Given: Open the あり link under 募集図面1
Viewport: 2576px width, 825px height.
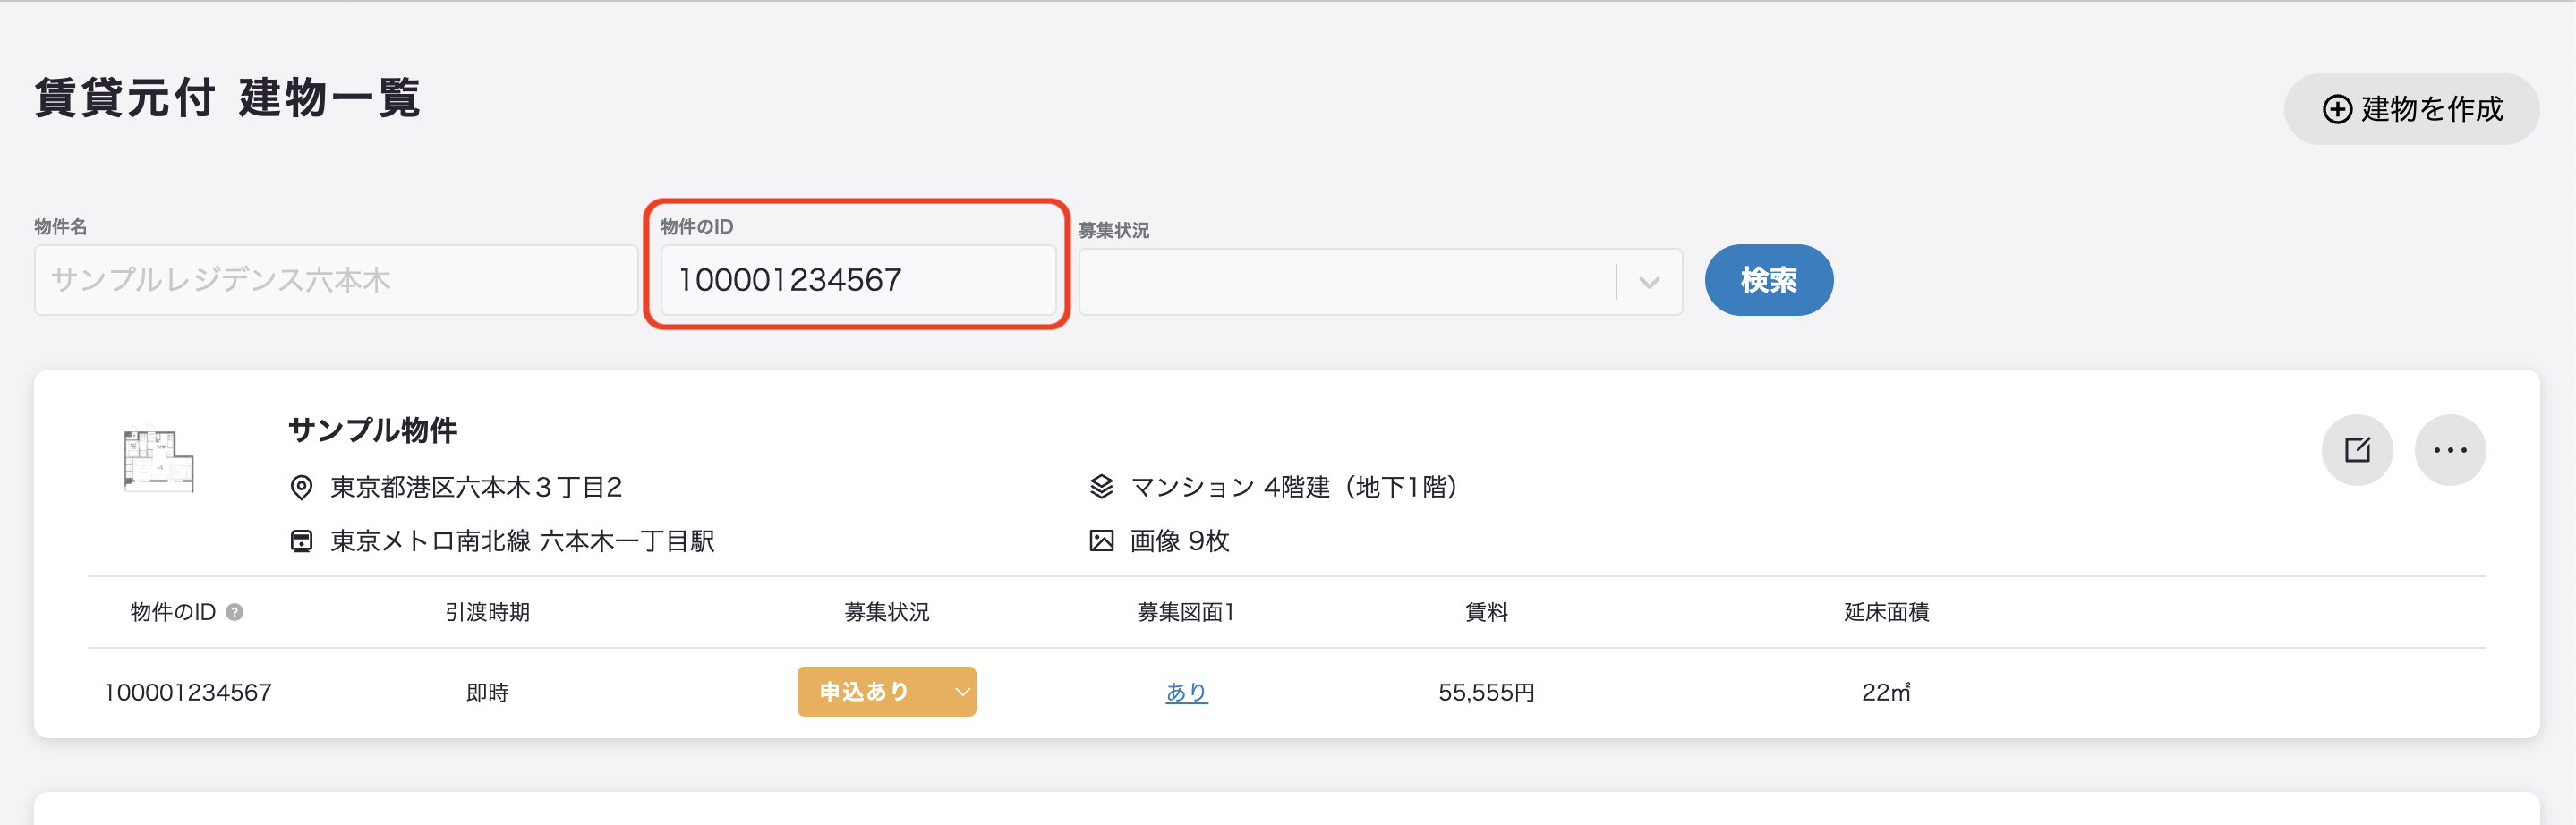Looking at the screenshot, I should click(1186, 692).
